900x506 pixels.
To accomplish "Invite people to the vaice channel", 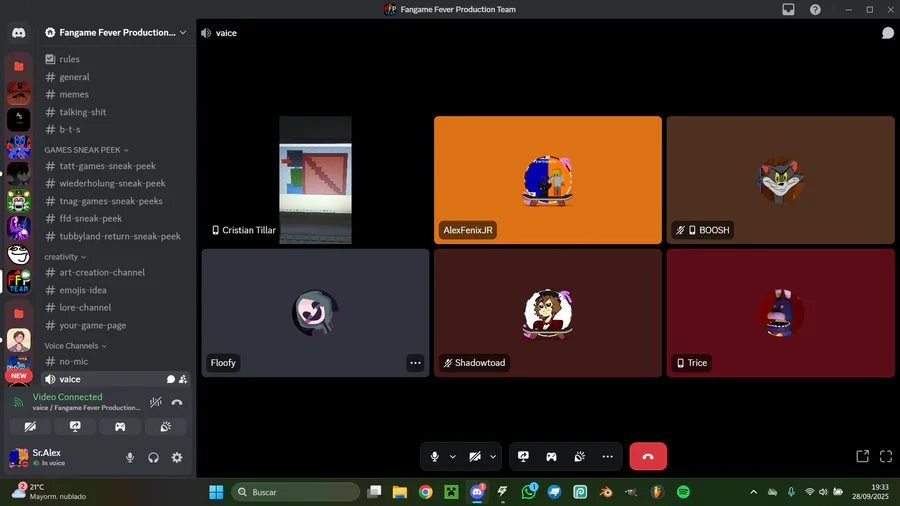I will click(x=183, y=379).
